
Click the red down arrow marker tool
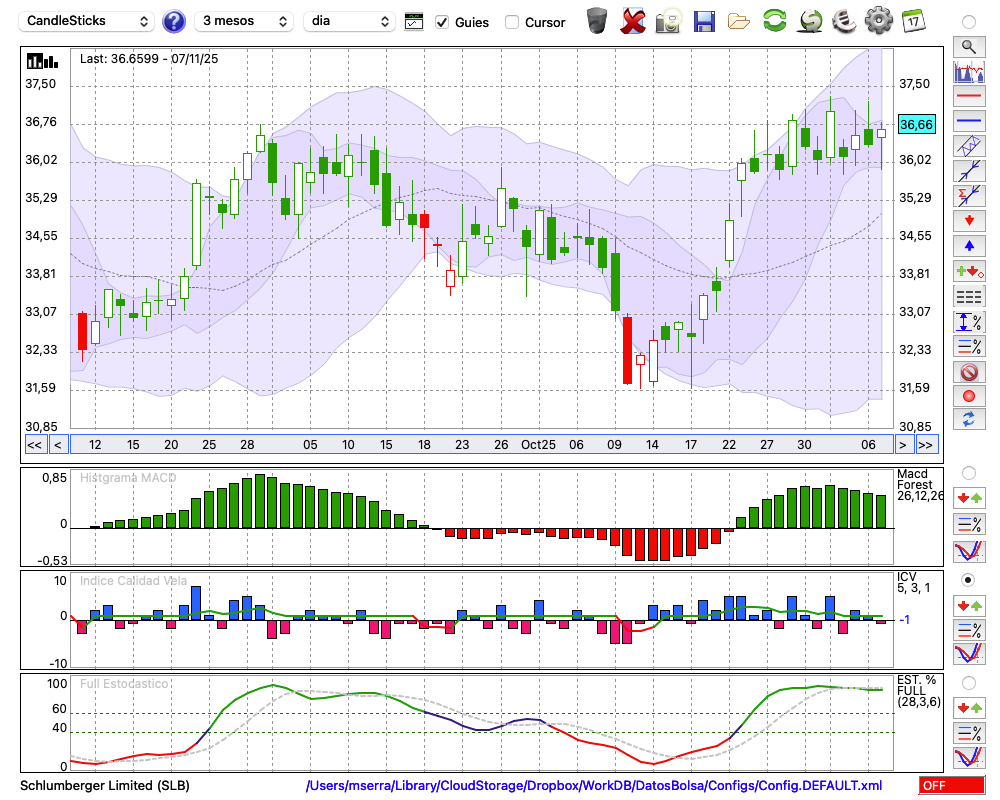(x=969, y=221)
